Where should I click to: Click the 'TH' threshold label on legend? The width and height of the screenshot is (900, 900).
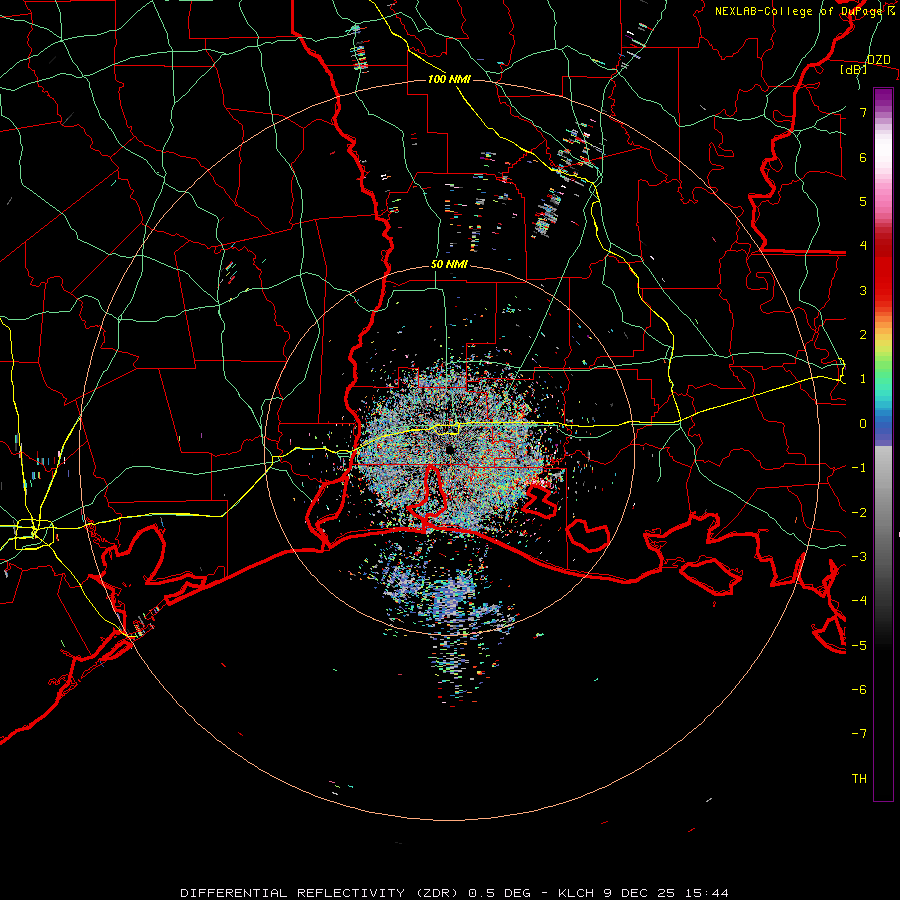pyautogui.click(x=859, y=779)
